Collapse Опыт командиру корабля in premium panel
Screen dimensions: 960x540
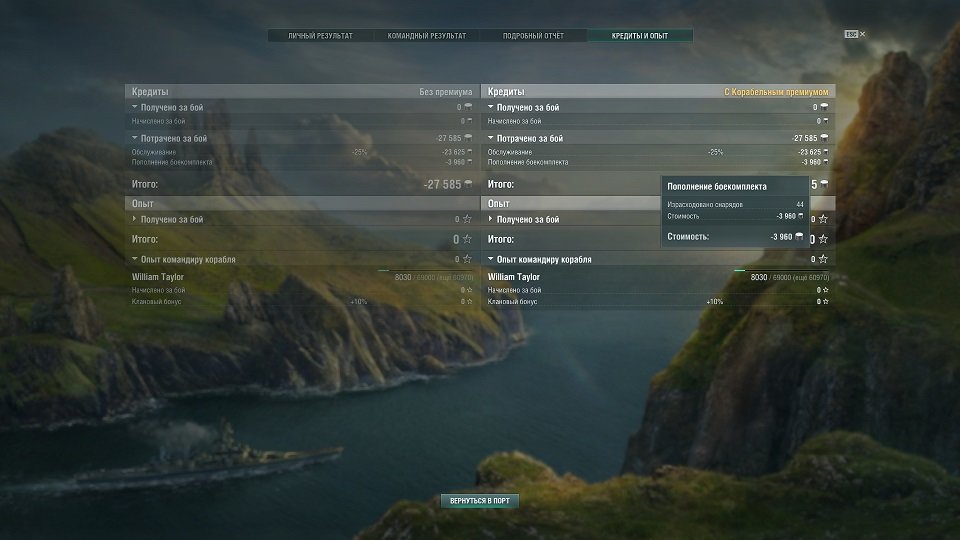(x=491, y=260)
